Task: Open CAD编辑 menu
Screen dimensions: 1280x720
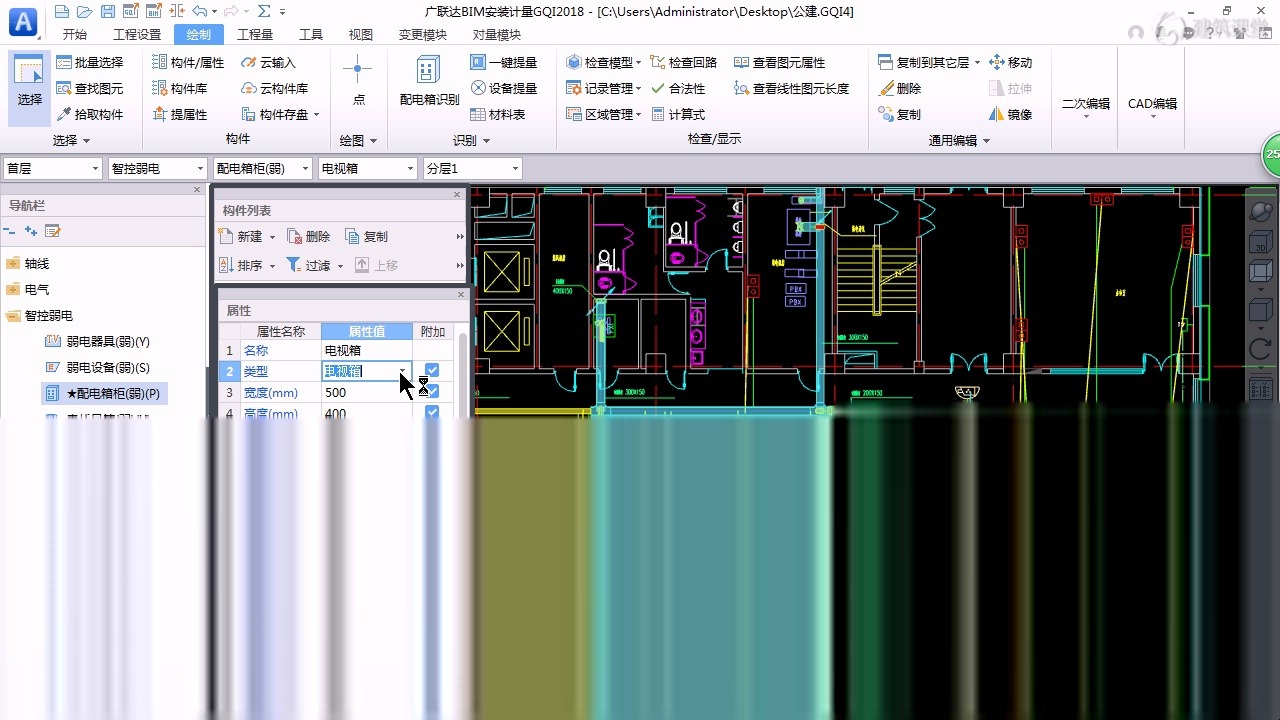Action: [1152, 108]
